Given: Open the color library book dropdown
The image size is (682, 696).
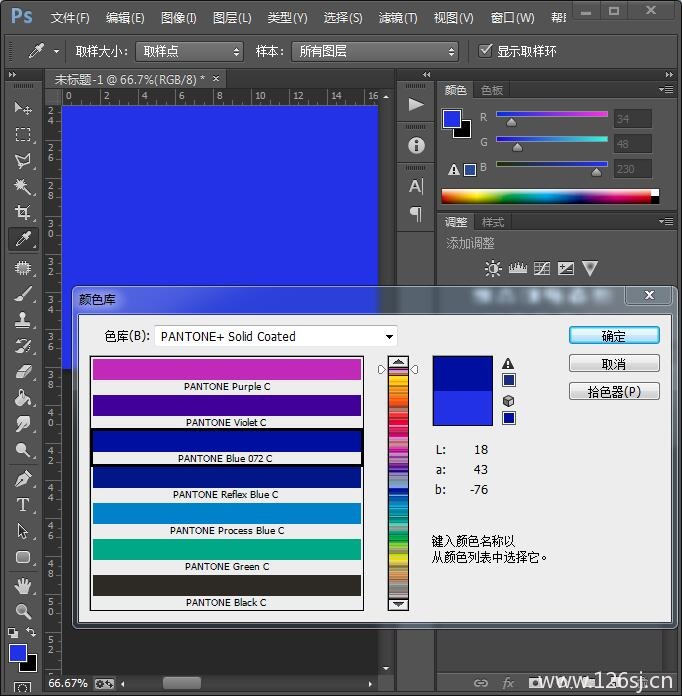Looking at the screenshot, I should click(x=276, y=336).
